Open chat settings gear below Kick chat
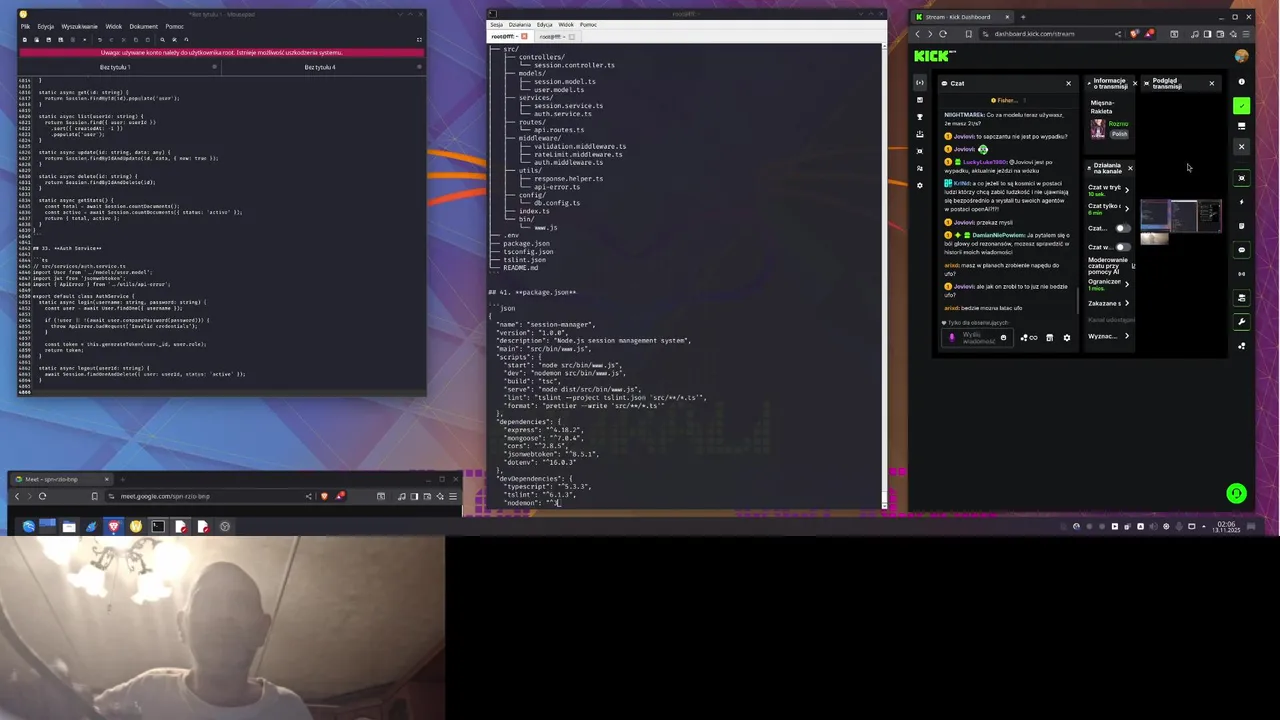 point(1067,338)
